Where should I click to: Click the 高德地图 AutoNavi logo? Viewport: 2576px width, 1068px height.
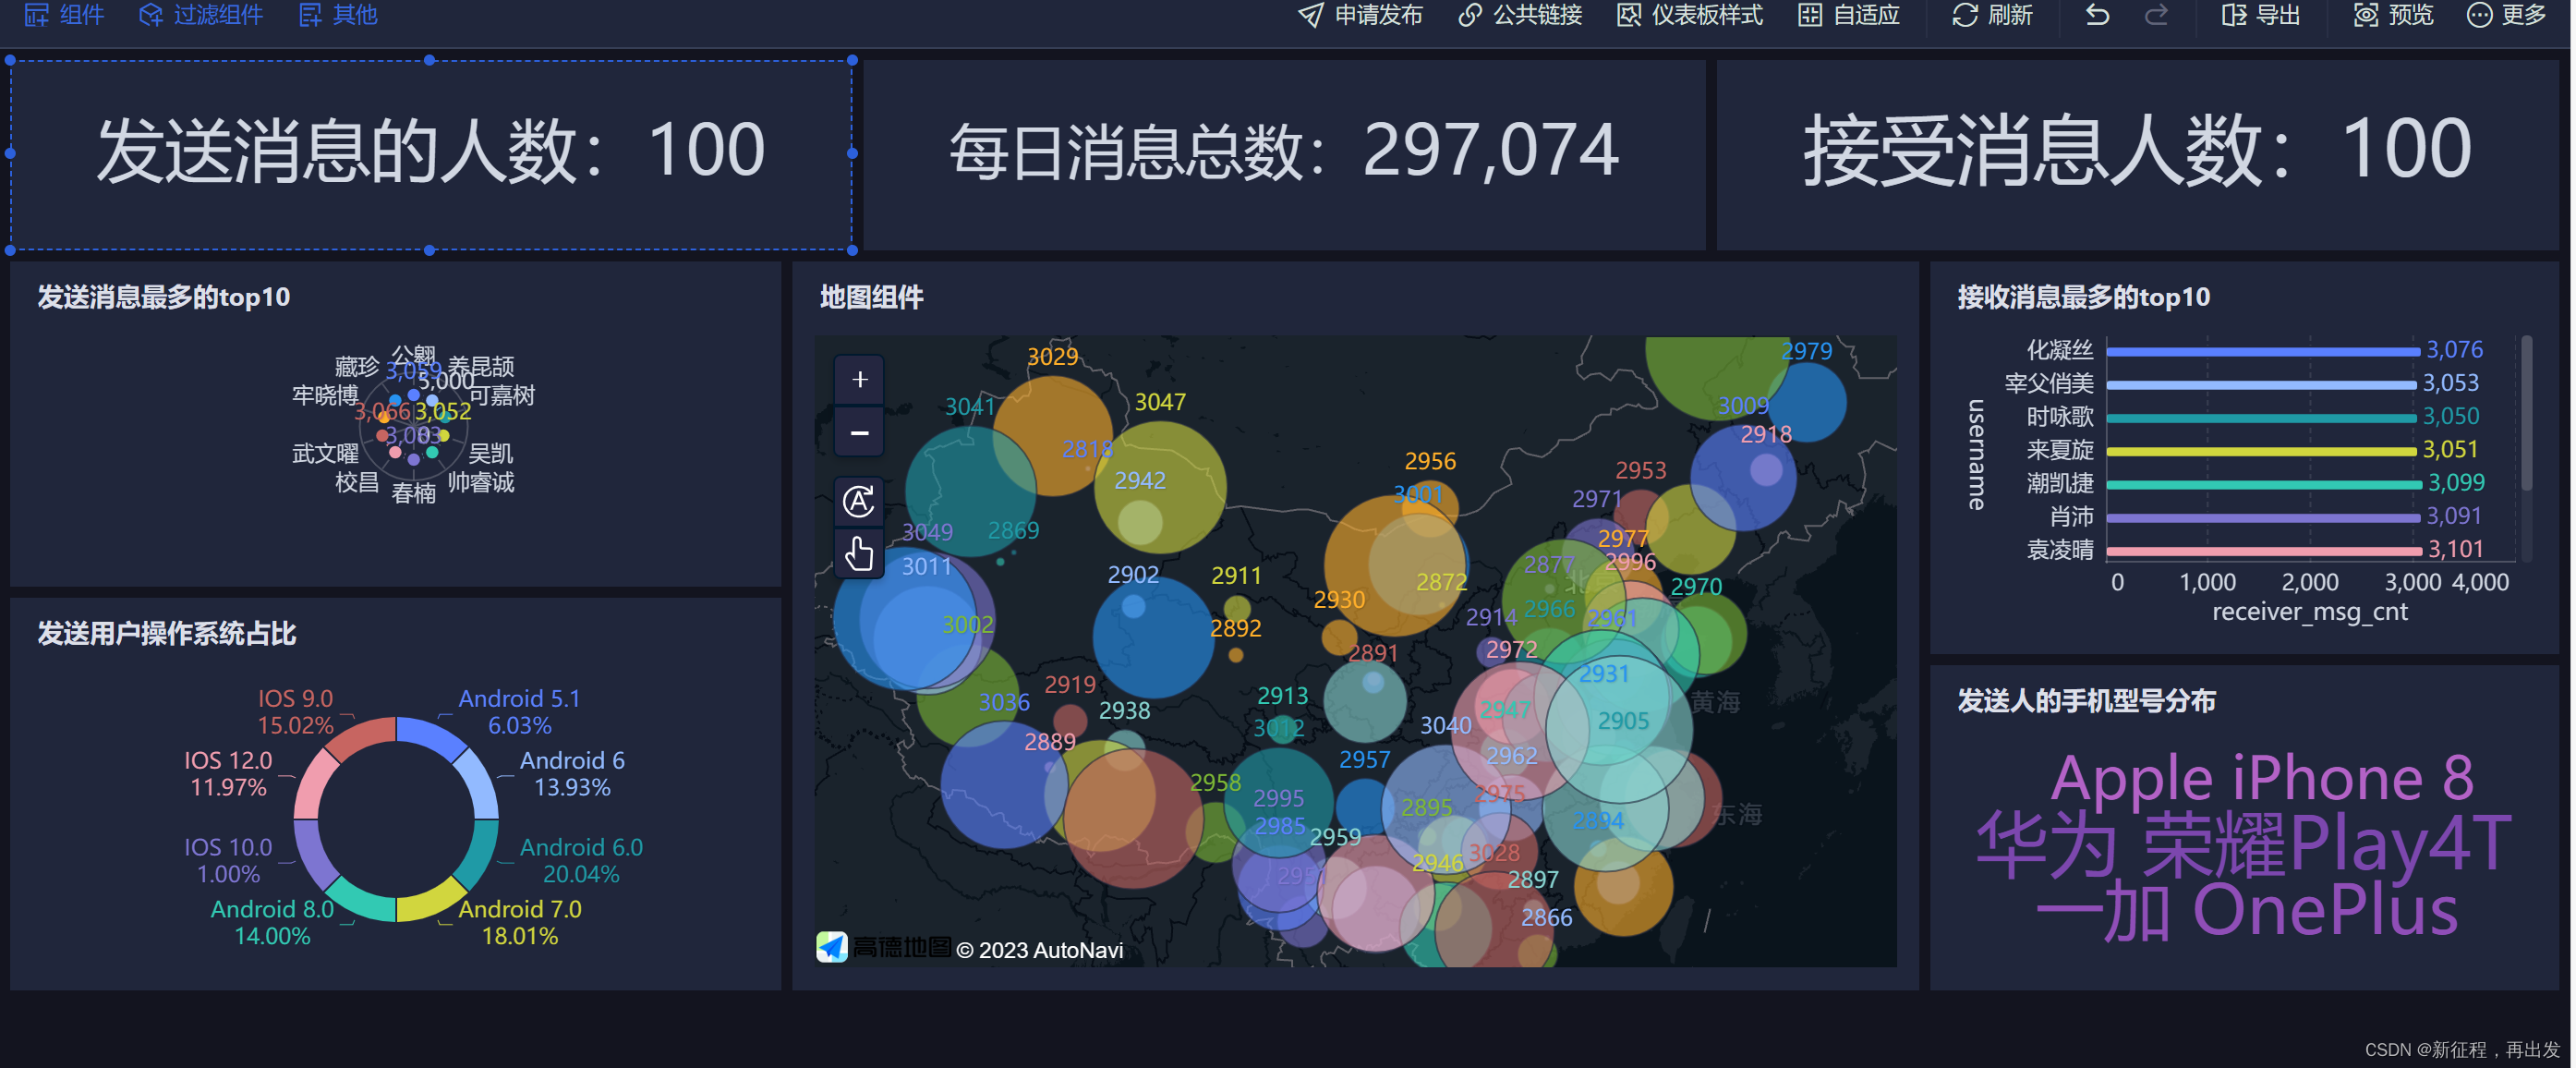884,947
